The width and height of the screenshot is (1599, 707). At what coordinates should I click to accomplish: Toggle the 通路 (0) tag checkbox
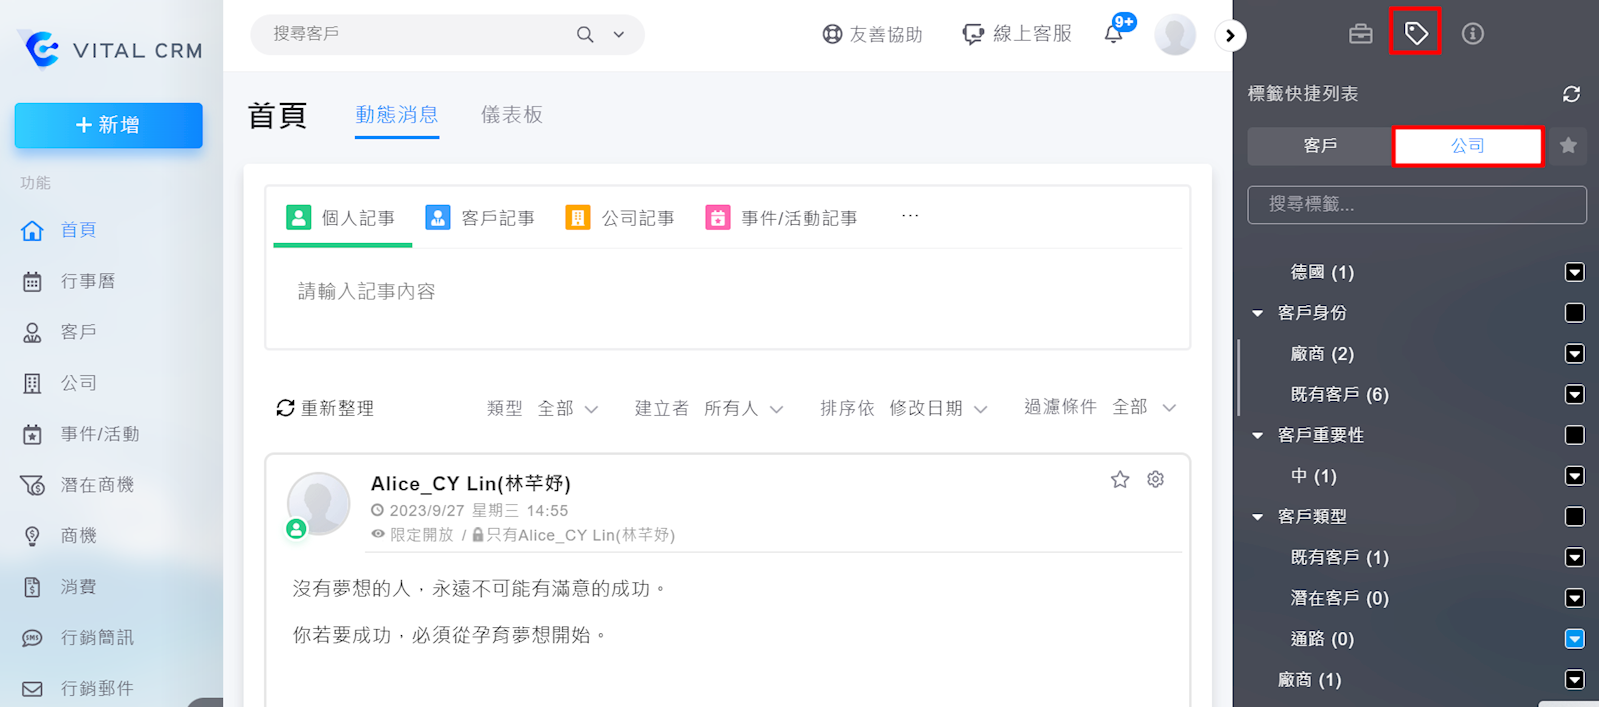click(x=1575, y=639)
